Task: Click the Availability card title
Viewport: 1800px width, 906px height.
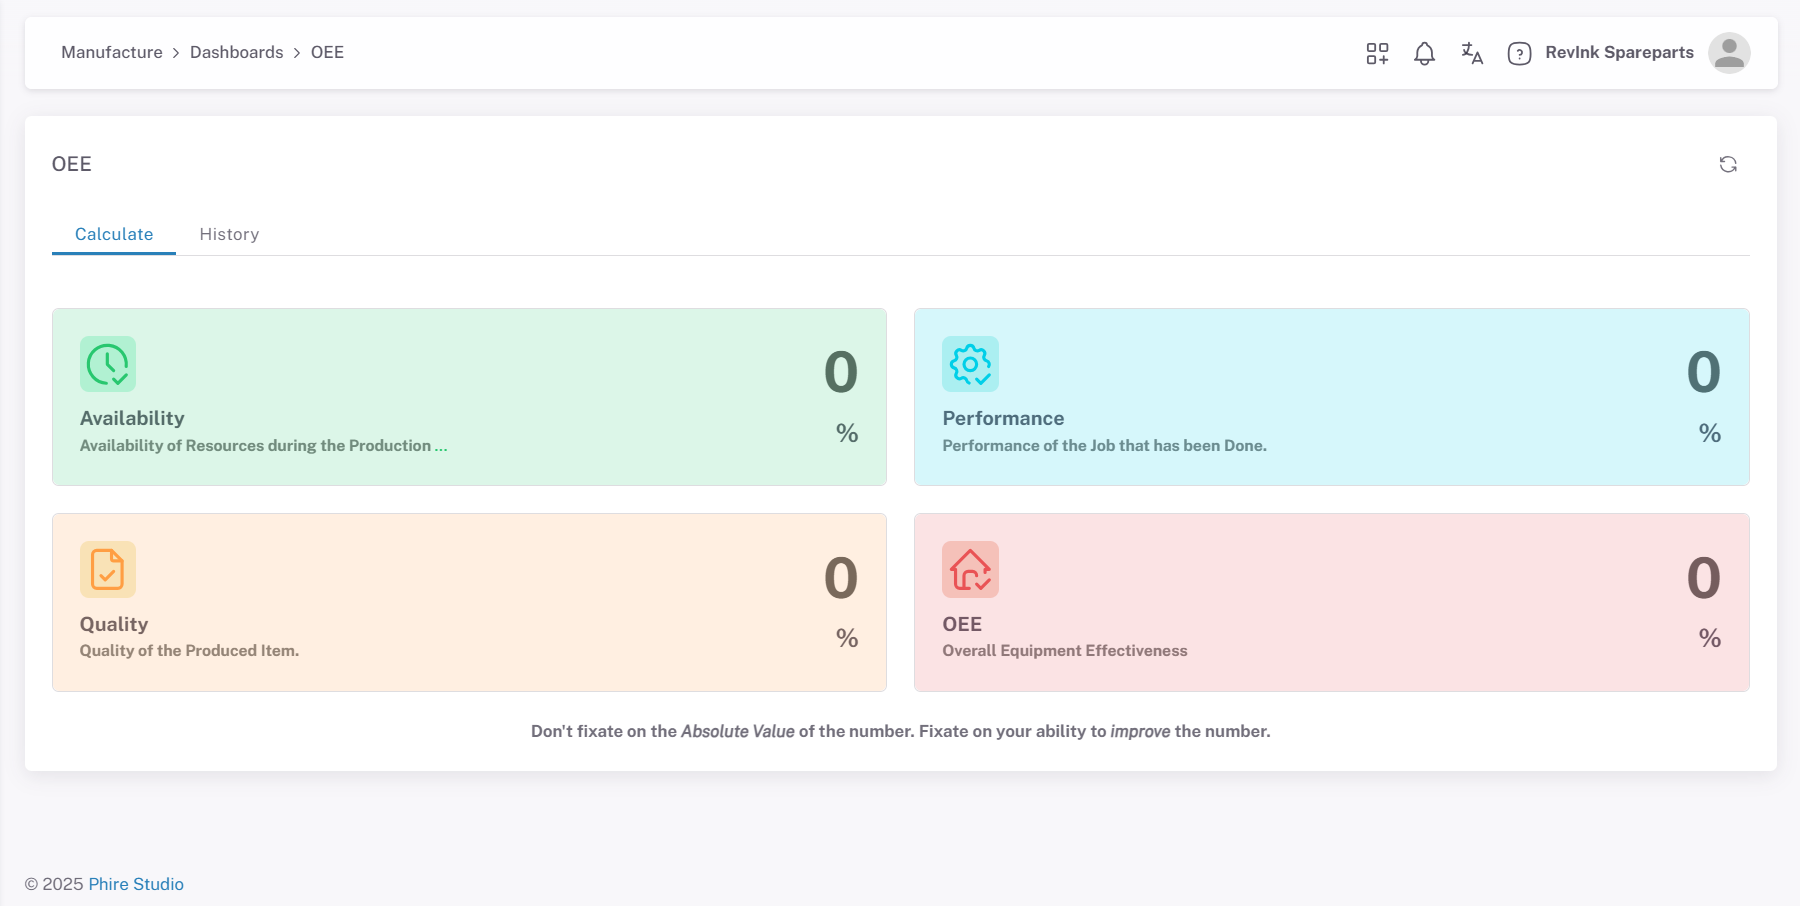Action: [132, 418]
